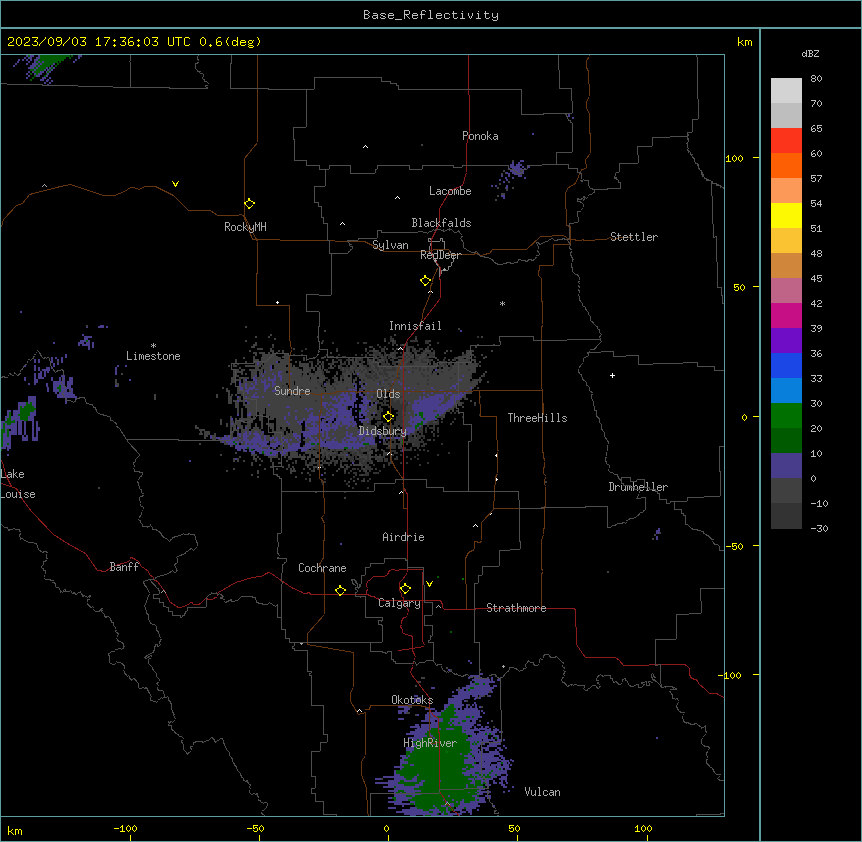This screenshot has width=862, height=842.
Task: Select the blue 33-36 dBZ legend swatch
Action: (786, 365)
